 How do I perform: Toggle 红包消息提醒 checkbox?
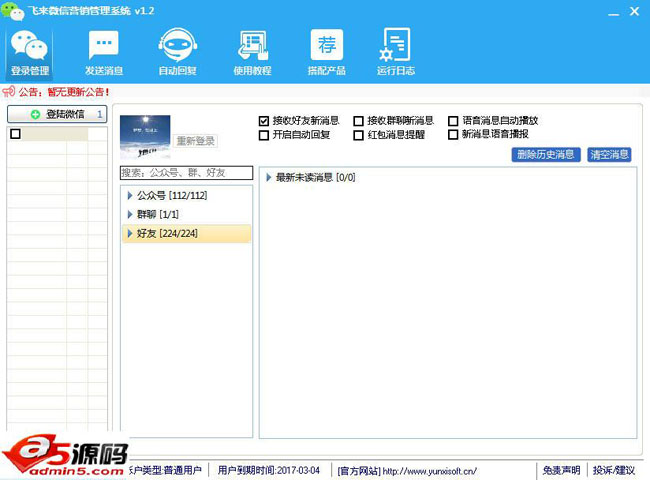358,135
